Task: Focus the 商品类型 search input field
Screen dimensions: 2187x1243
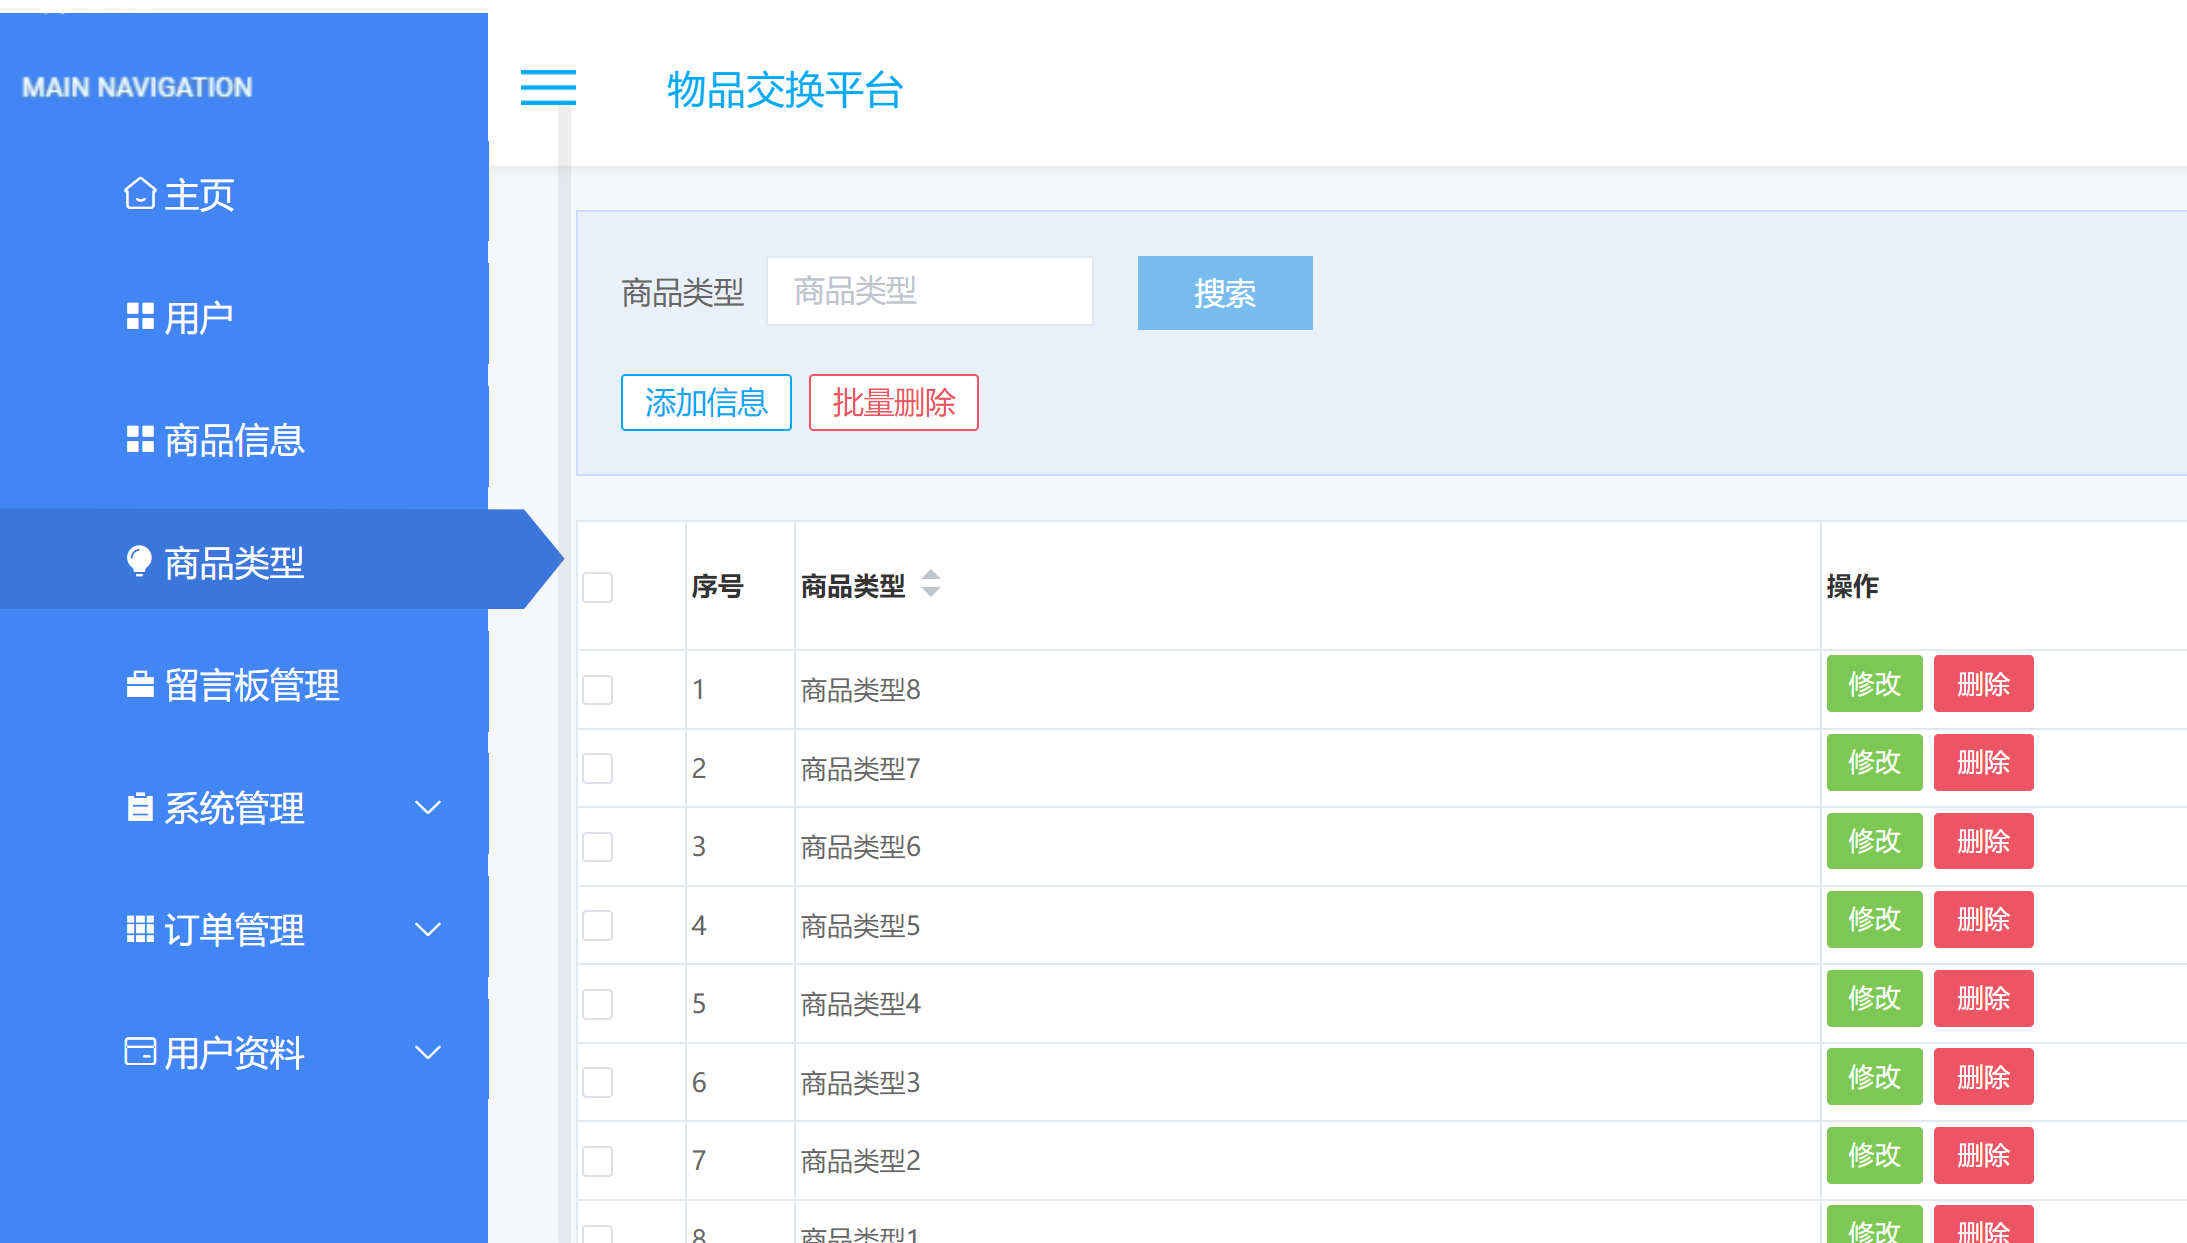Action: click(x=930, y=291)
